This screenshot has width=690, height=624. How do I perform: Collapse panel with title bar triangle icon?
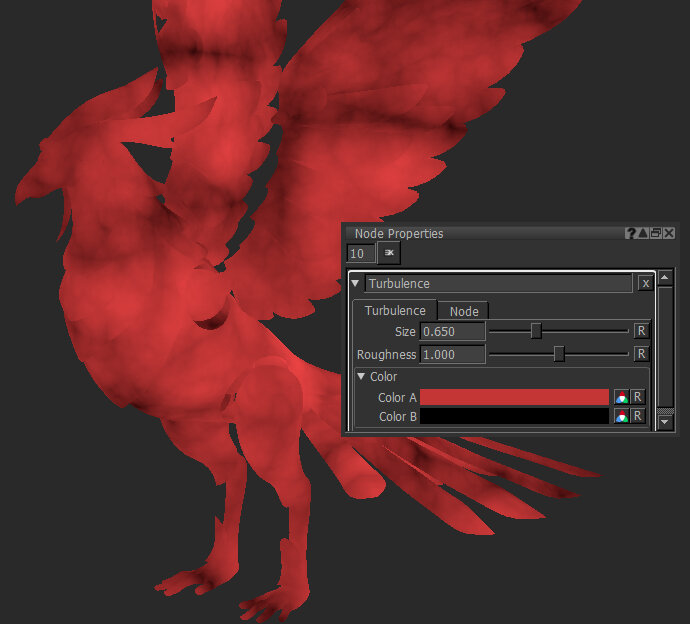(x=643, y=233)
